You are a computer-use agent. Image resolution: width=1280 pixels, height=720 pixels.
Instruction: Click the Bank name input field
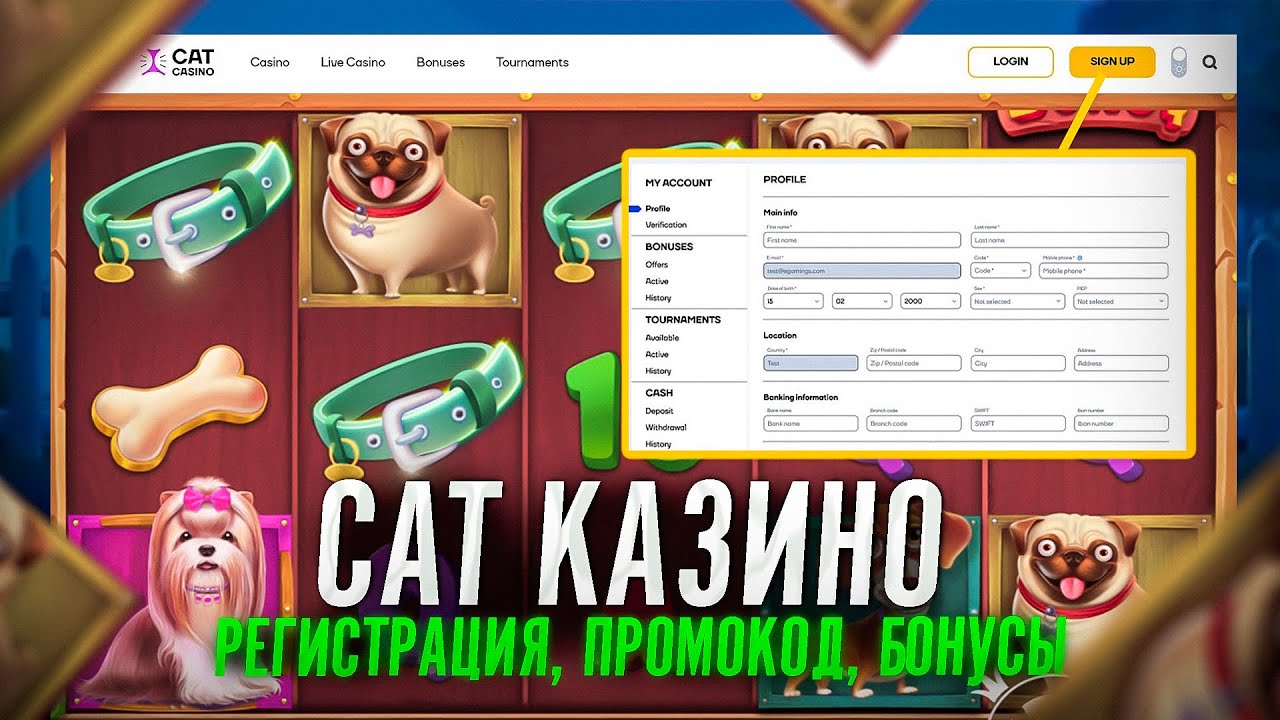coord(811,424)
